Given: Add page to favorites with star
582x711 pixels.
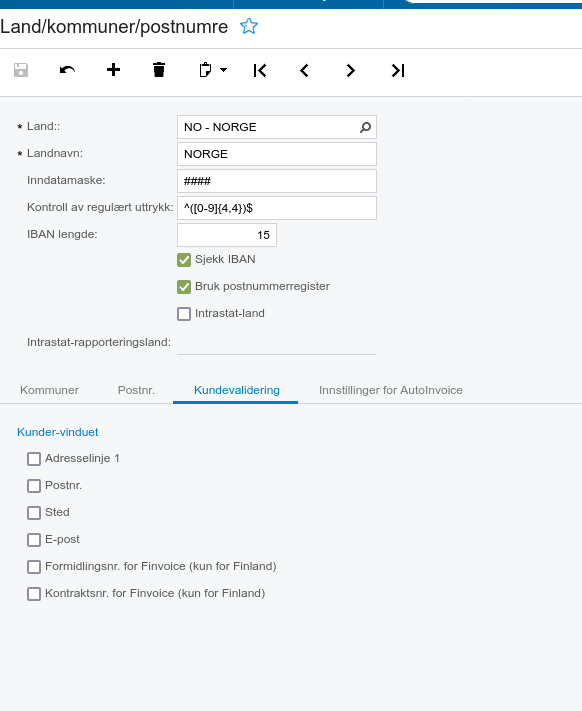Looking at the screenshot, I should coord(249,26).
